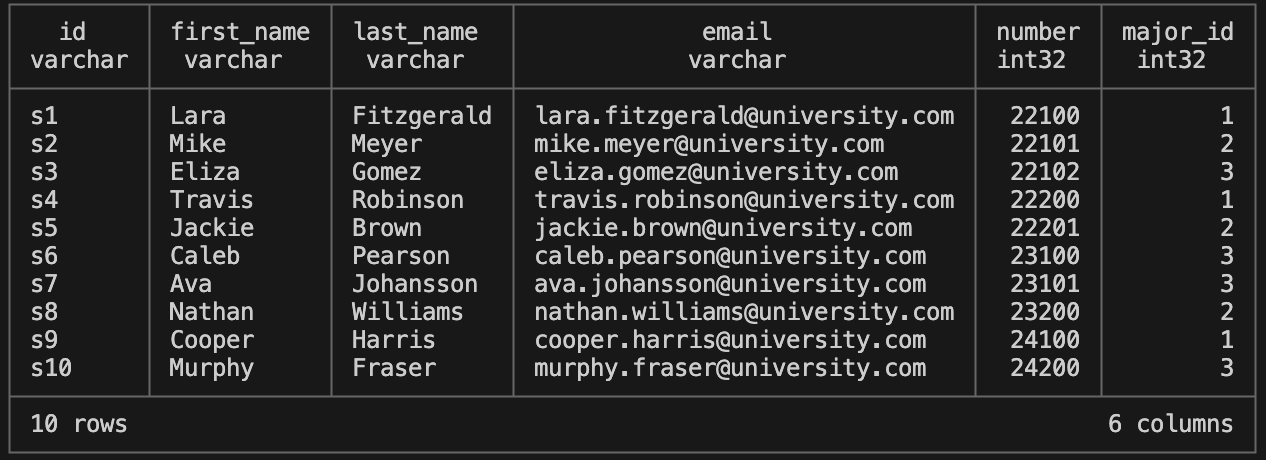Image resolution: width=1266 pixels, height=460 pixels.
Task: Click the travis.robinson@university.com email address
Action: click(x=744, y=200)
